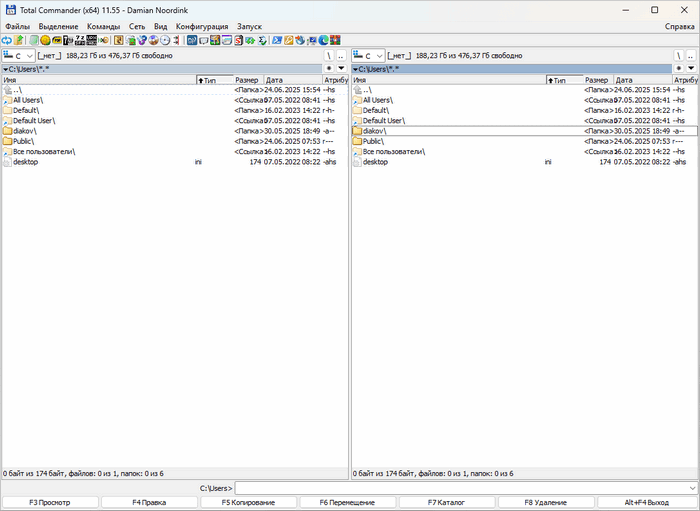Open the Команды menu

pos(103,26)
